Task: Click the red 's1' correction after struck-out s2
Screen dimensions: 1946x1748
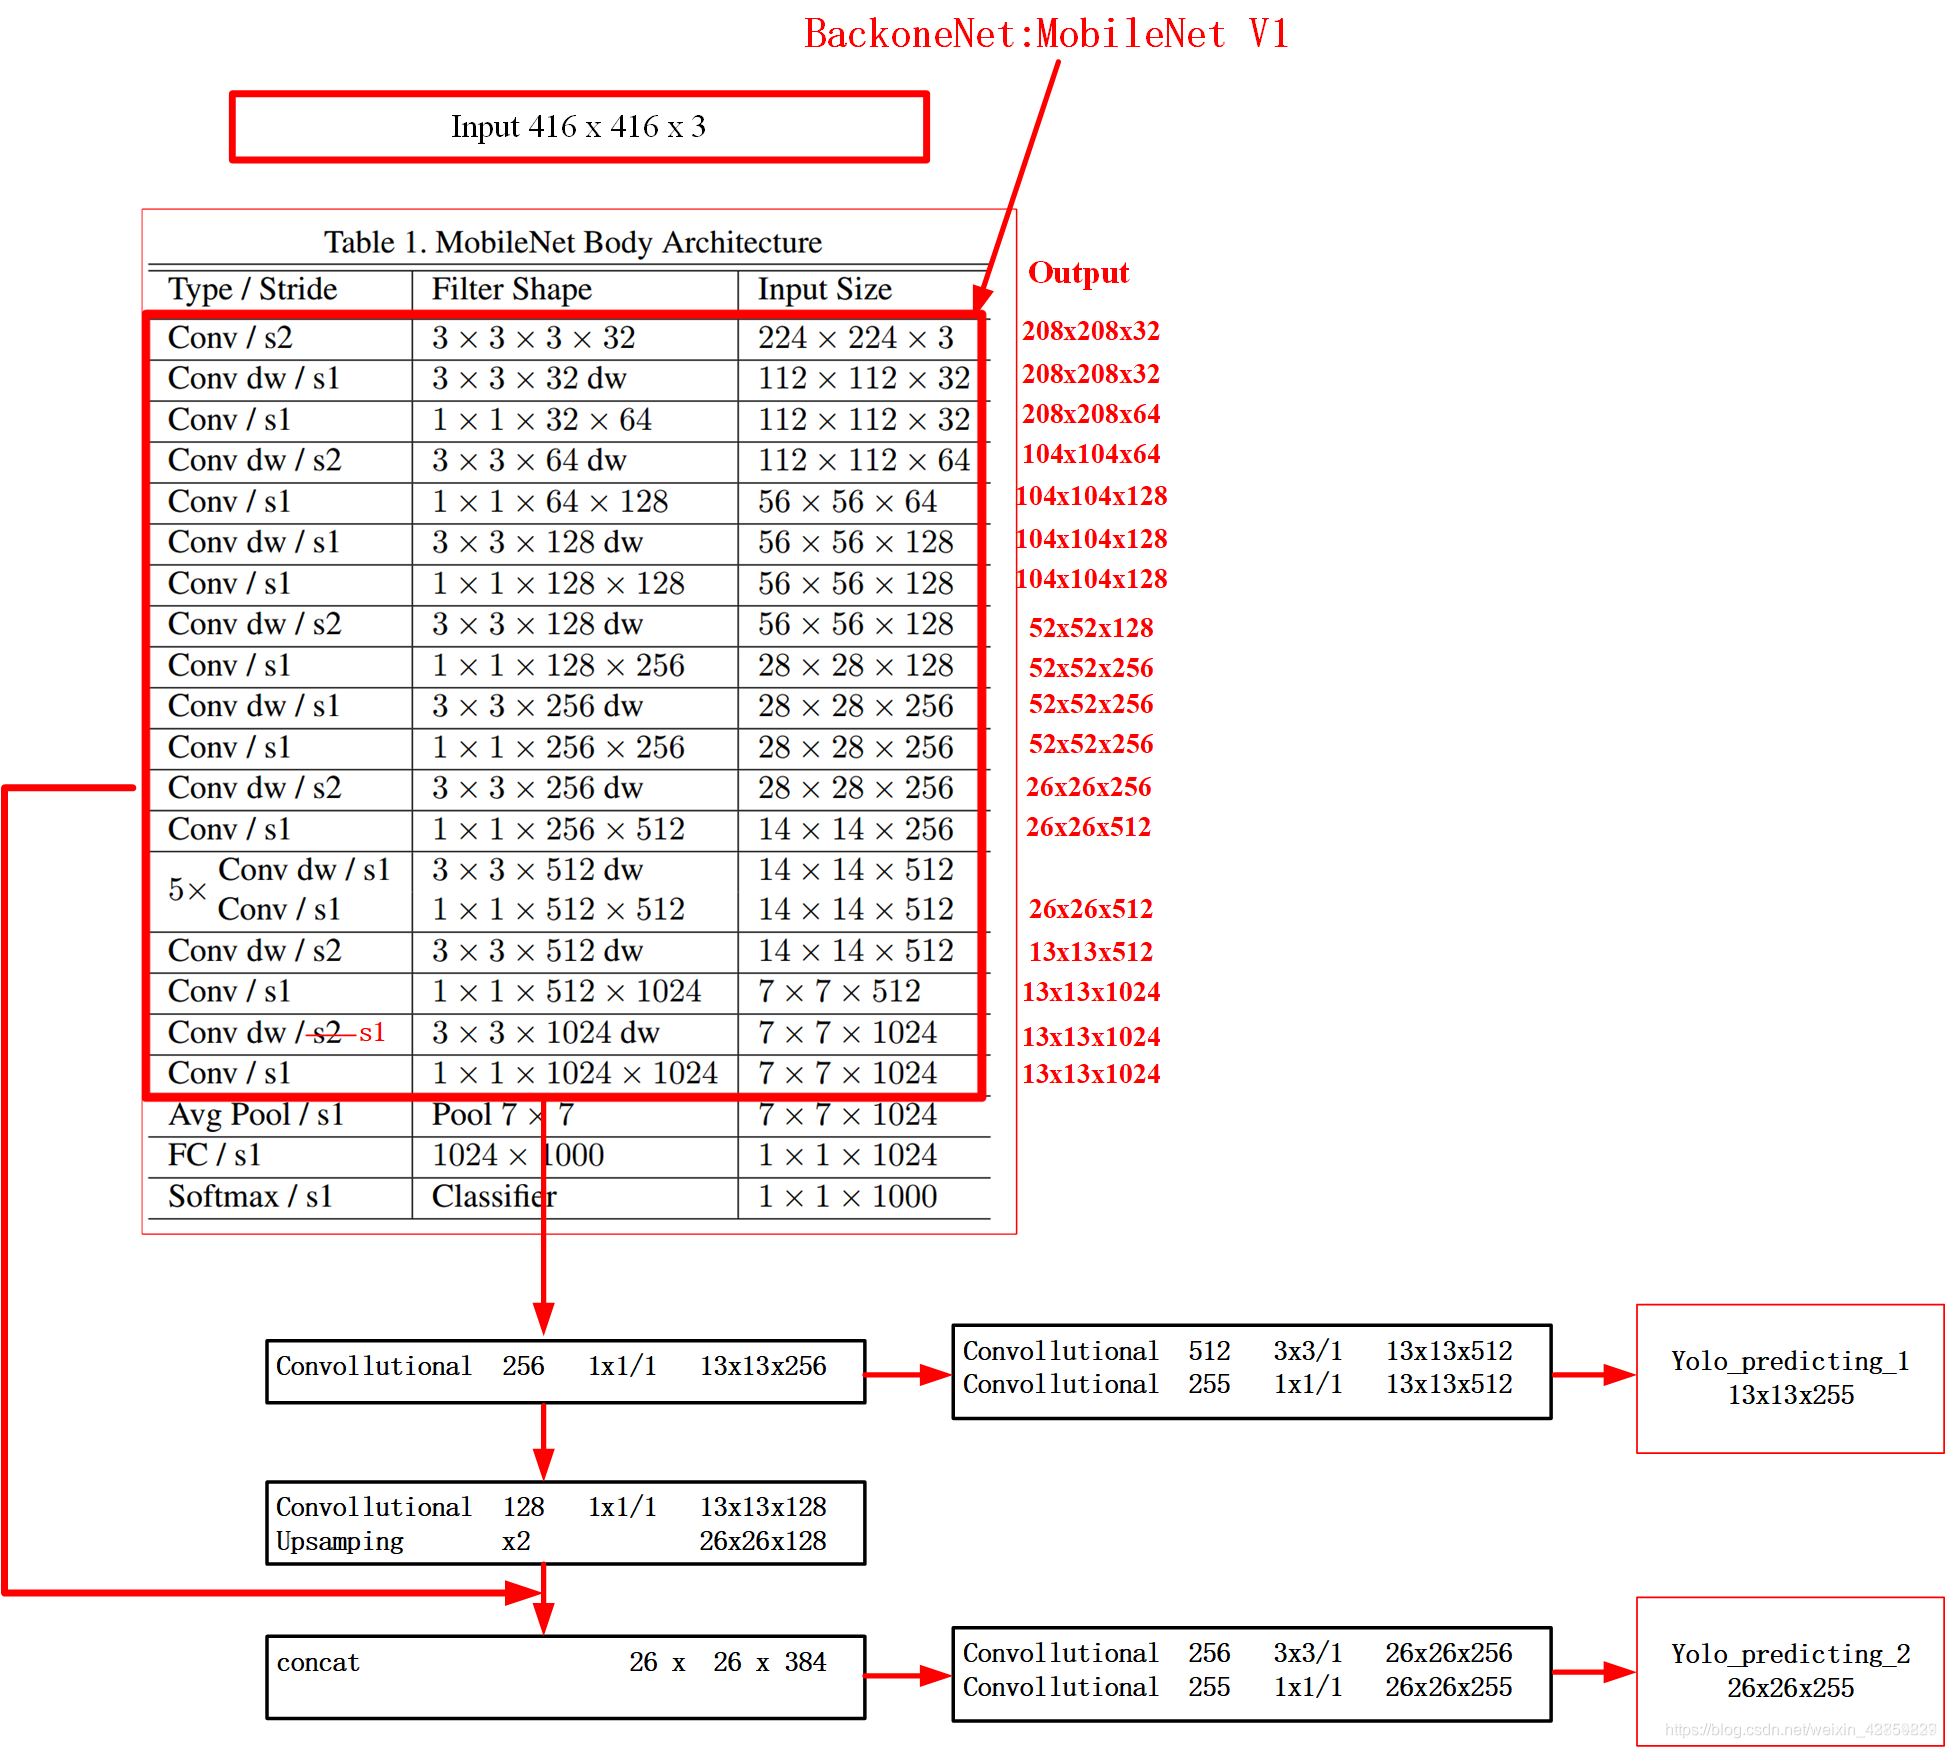Action: click(372, 1032)
